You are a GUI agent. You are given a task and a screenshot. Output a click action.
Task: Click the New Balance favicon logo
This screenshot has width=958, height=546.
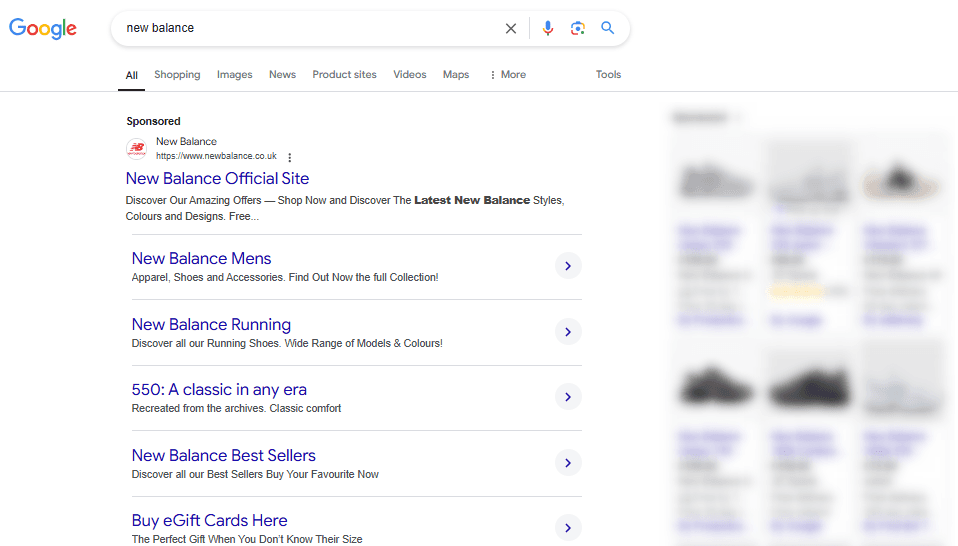(136, 148)
